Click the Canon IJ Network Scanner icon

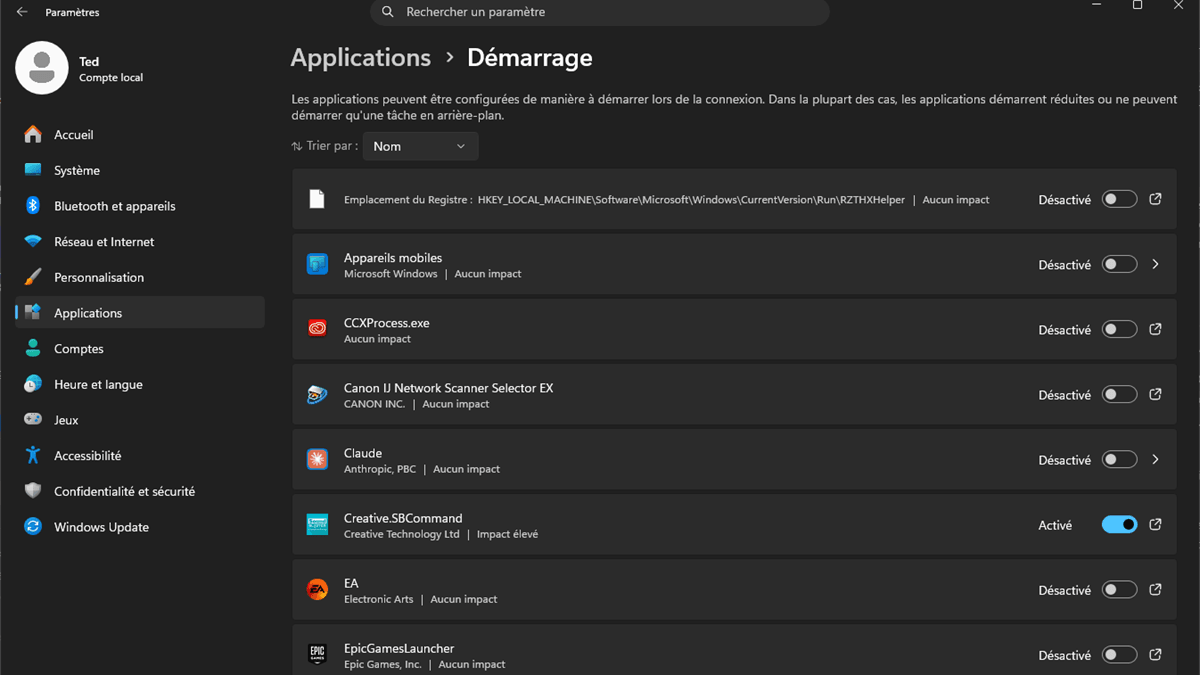[317, 394]
